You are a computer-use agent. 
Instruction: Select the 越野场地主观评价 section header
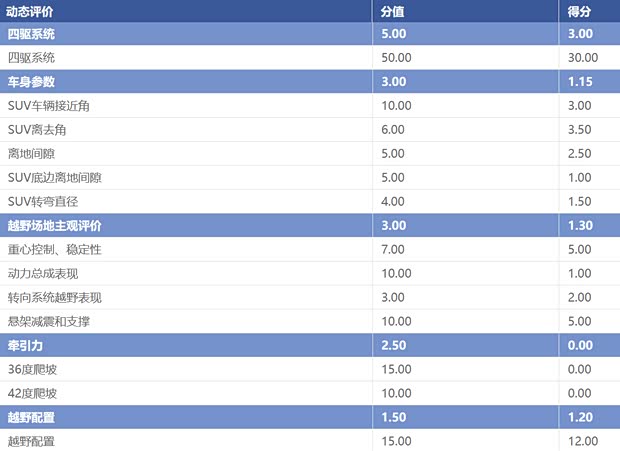[x=54, y=226]
